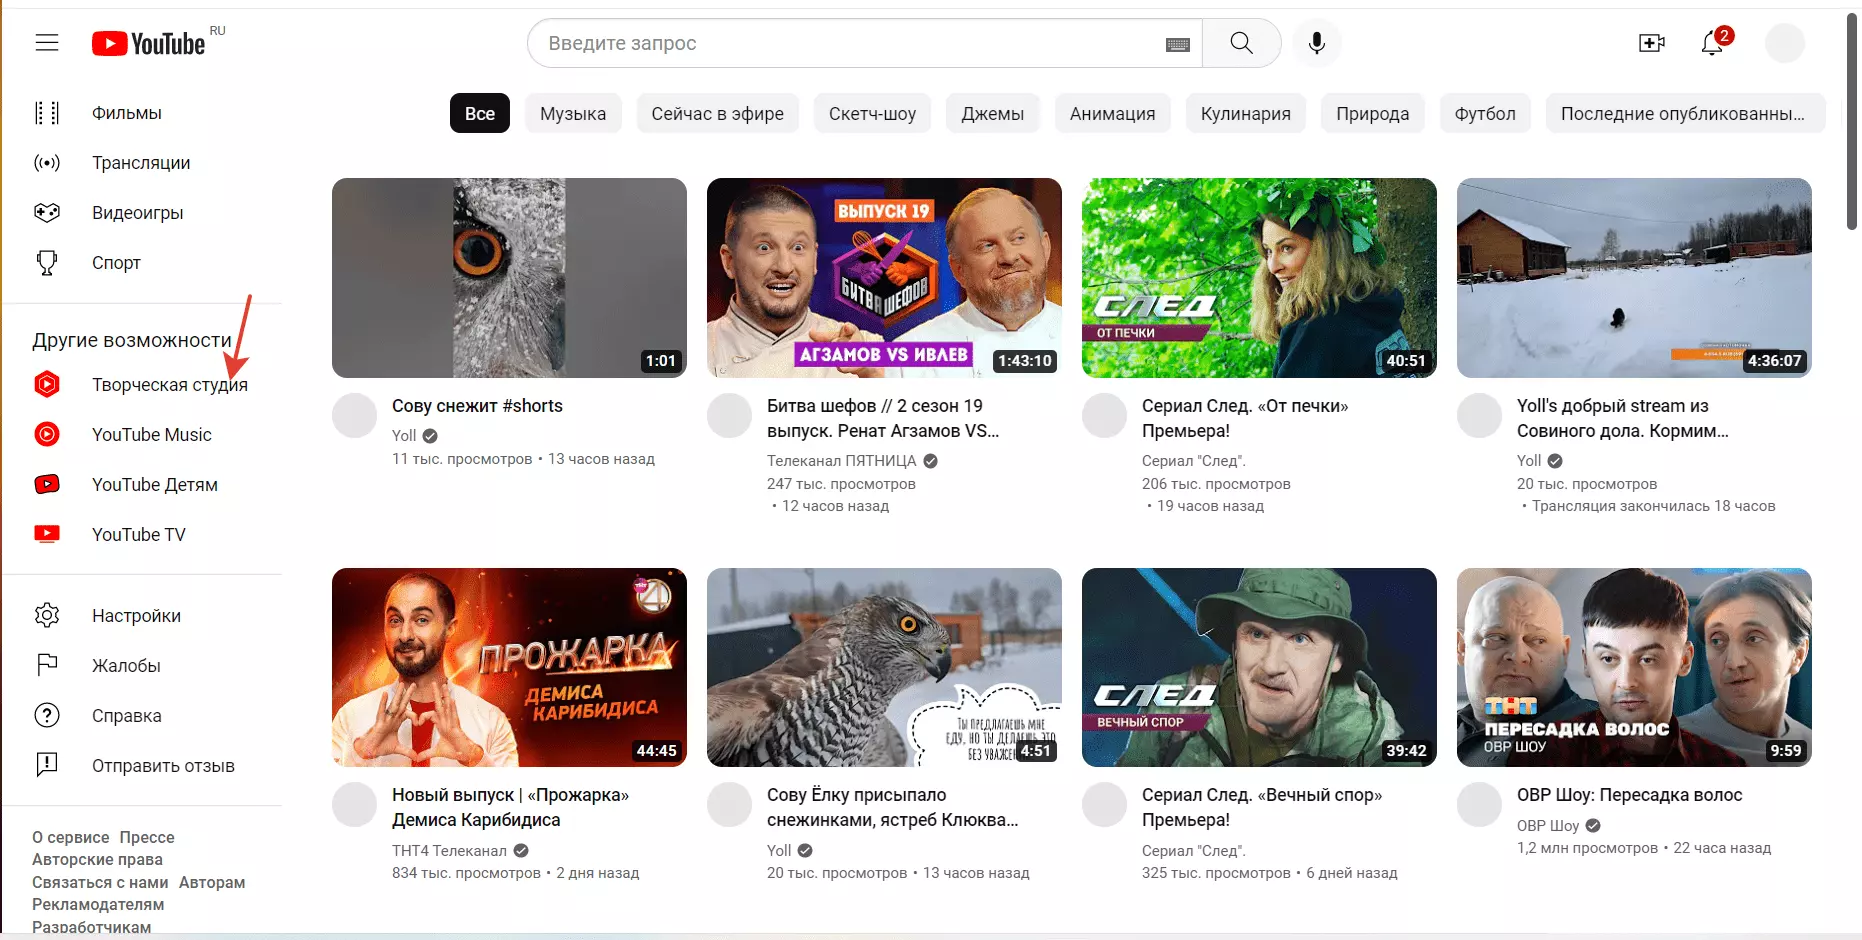The image size is (1862, 940).
Task: Go to YouTube home via logo
Action: point(148,43)
